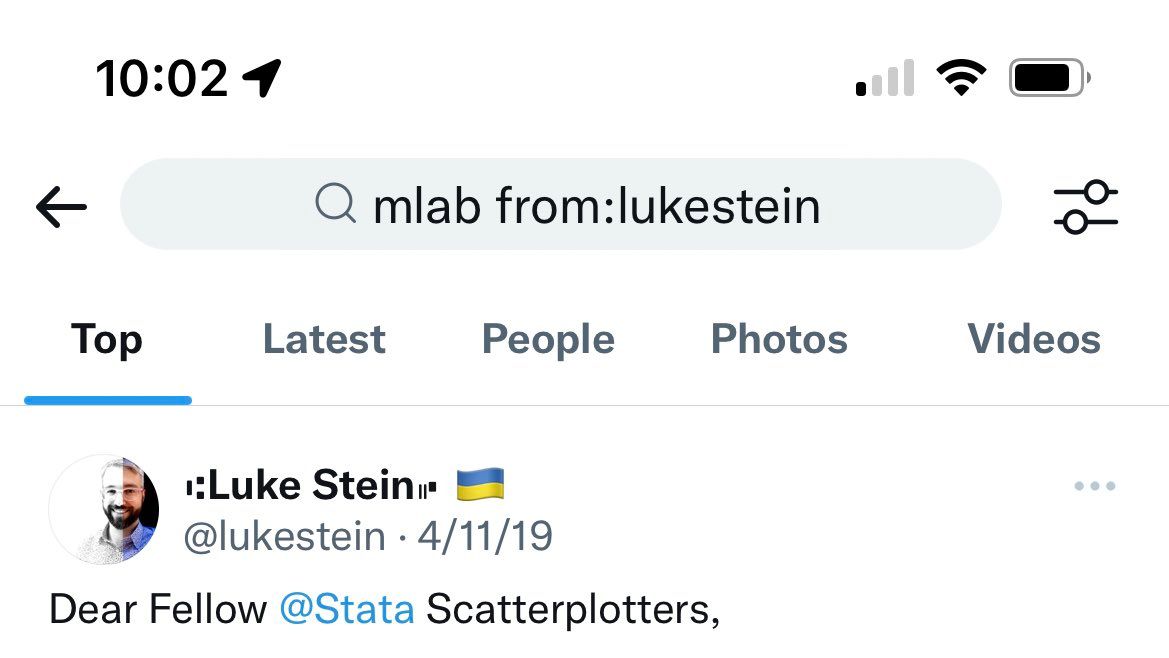1169x658 pixels.
Task: Open the Luke Stein display name
Action: pyautogui.click(x=312, y=486)
